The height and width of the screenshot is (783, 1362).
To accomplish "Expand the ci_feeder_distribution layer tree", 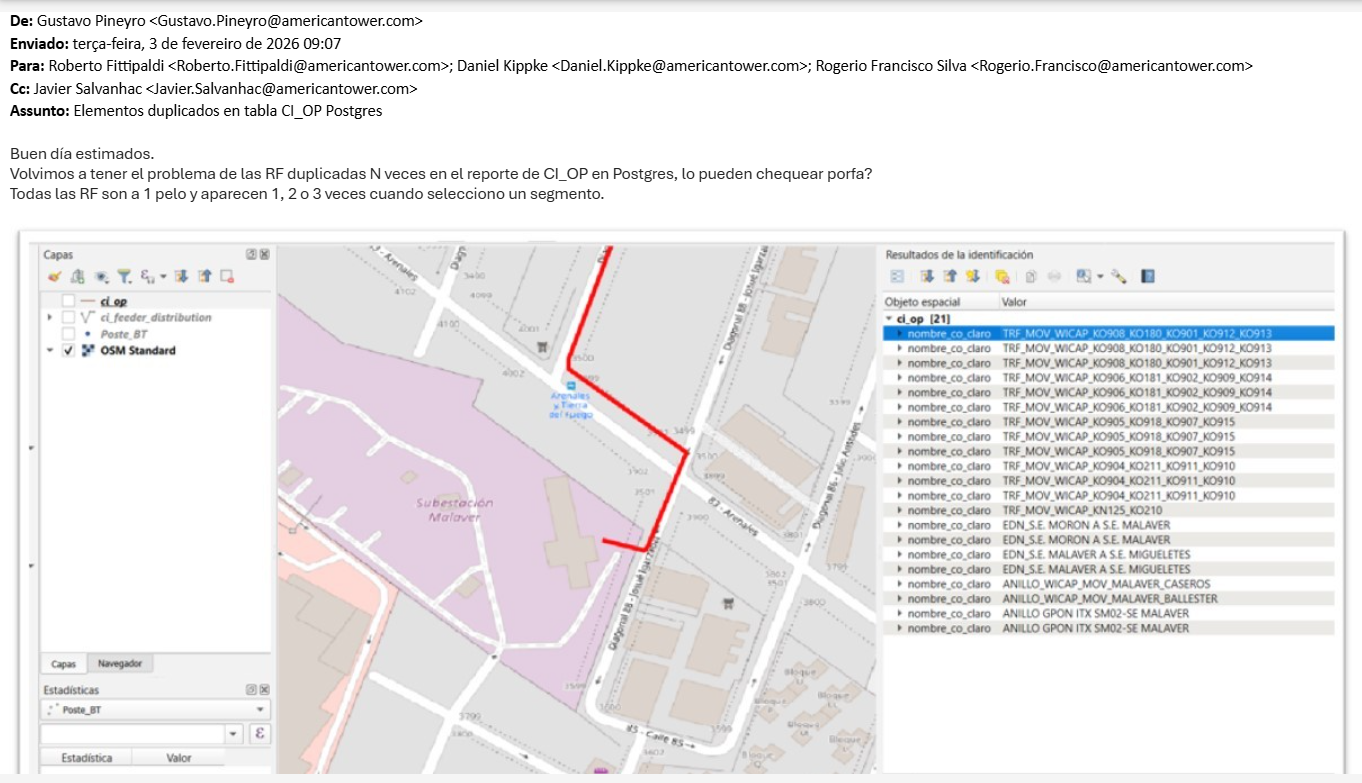I will pos(50,318).
